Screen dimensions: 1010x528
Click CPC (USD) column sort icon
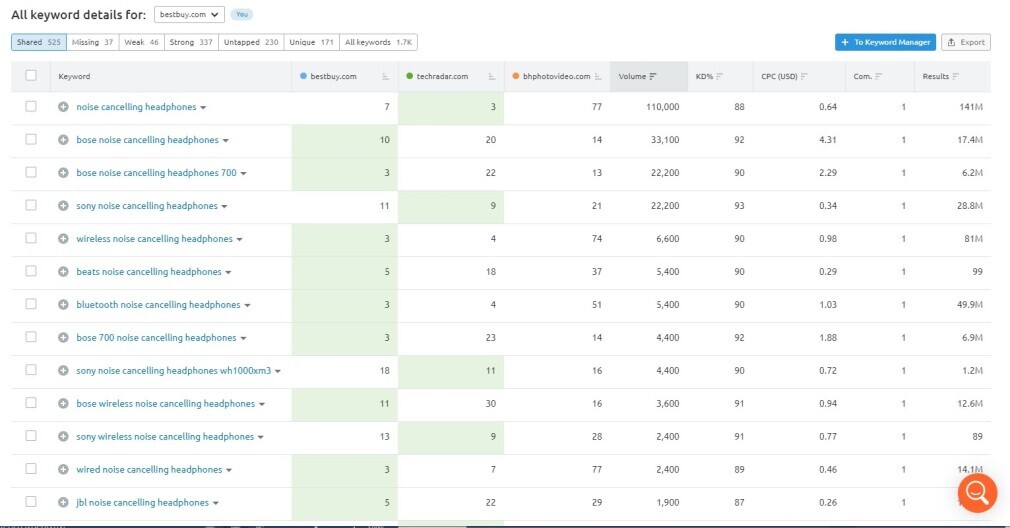pos(804,77)
